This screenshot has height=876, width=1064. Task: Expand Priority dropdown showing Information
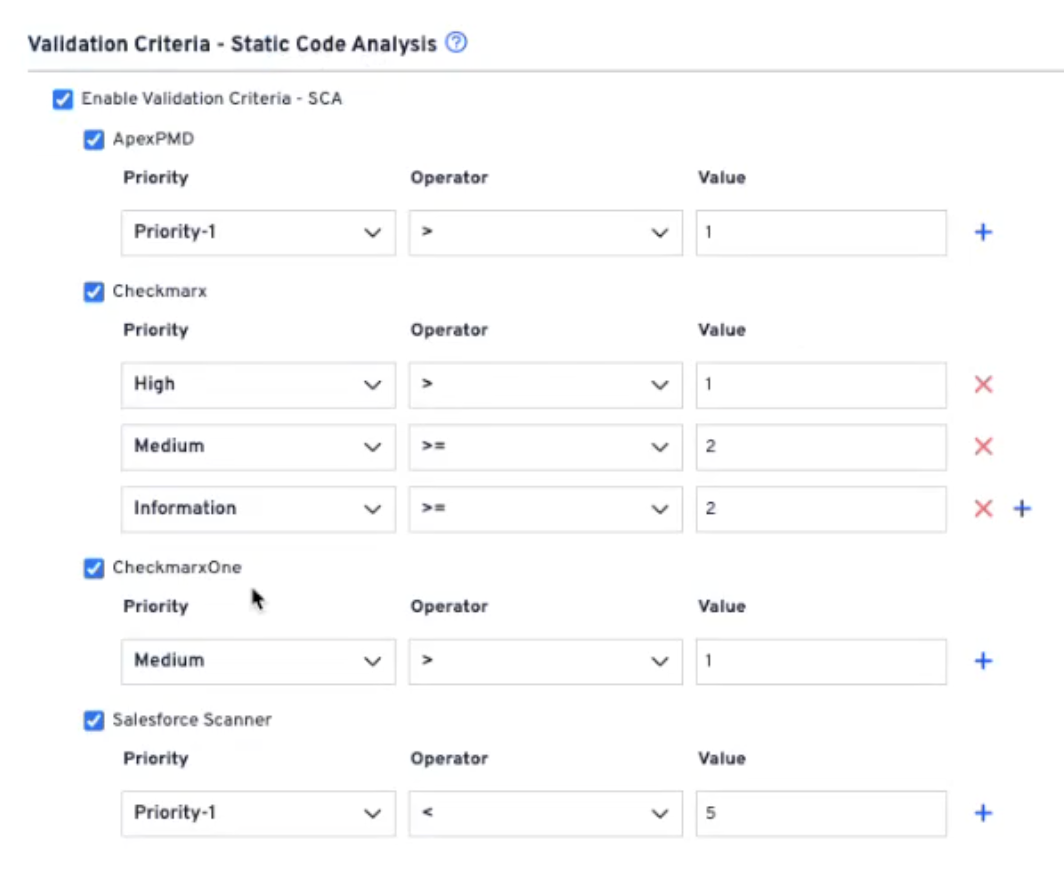[x=258, y=509]
